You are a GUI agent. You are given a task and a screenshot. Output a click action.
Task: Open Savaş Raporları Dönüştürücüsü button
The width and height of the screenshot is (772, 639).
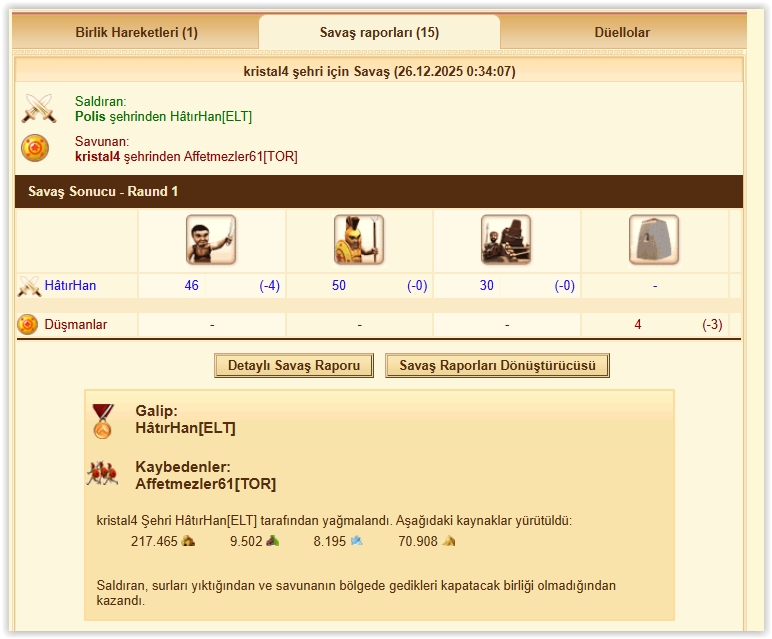pos(497,365)
